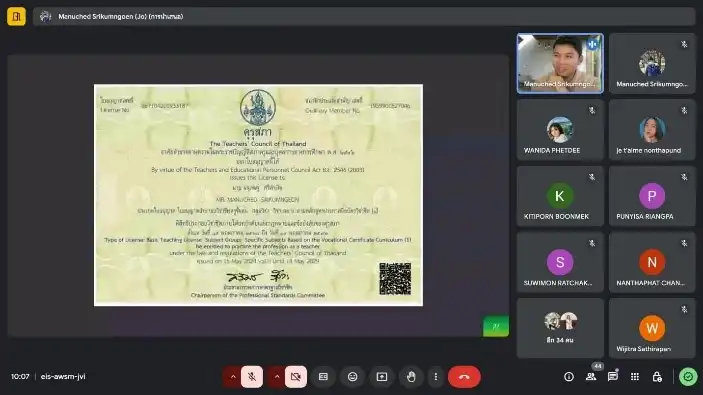This screenshot has width=703, height=395.
Task: Select WANIDA PHETDEE participant tile
Action: coord(560,130)
